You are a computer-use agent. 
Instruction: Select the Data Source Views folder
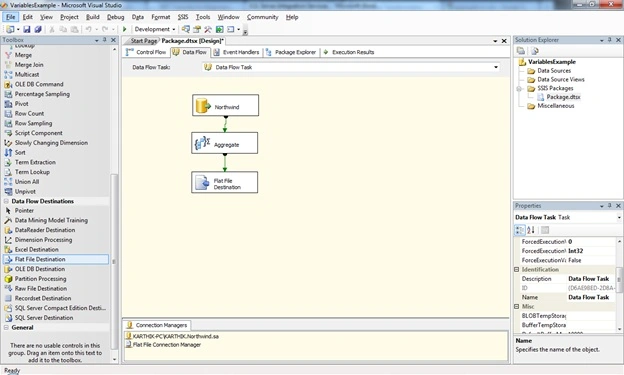[x=560, y=79]
